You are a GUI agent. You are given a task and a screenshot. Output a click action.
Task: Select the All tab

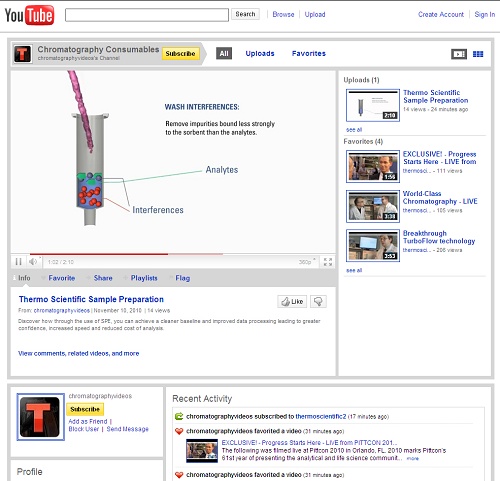224,53
